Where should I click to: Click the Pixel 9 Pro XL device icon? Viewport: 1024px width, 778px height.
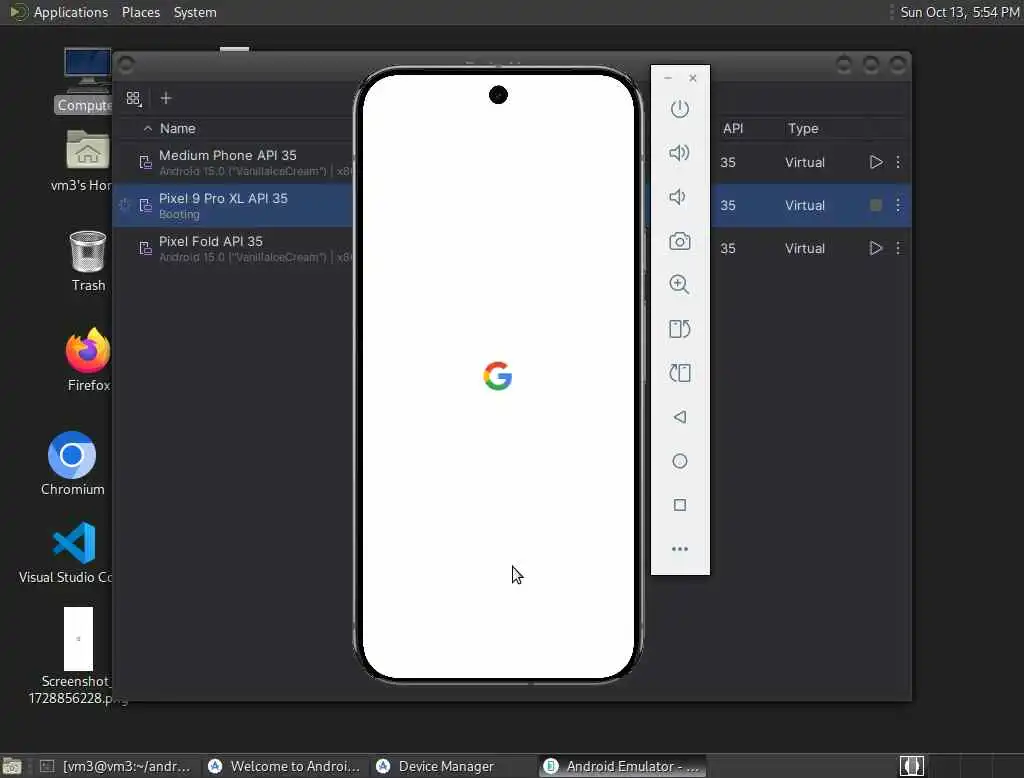coord(145,205)
